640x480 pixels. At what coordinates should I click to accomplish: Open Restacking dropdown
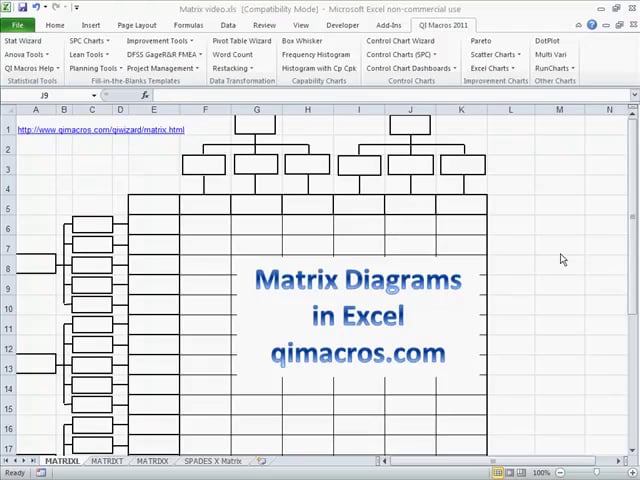(233, 68)
